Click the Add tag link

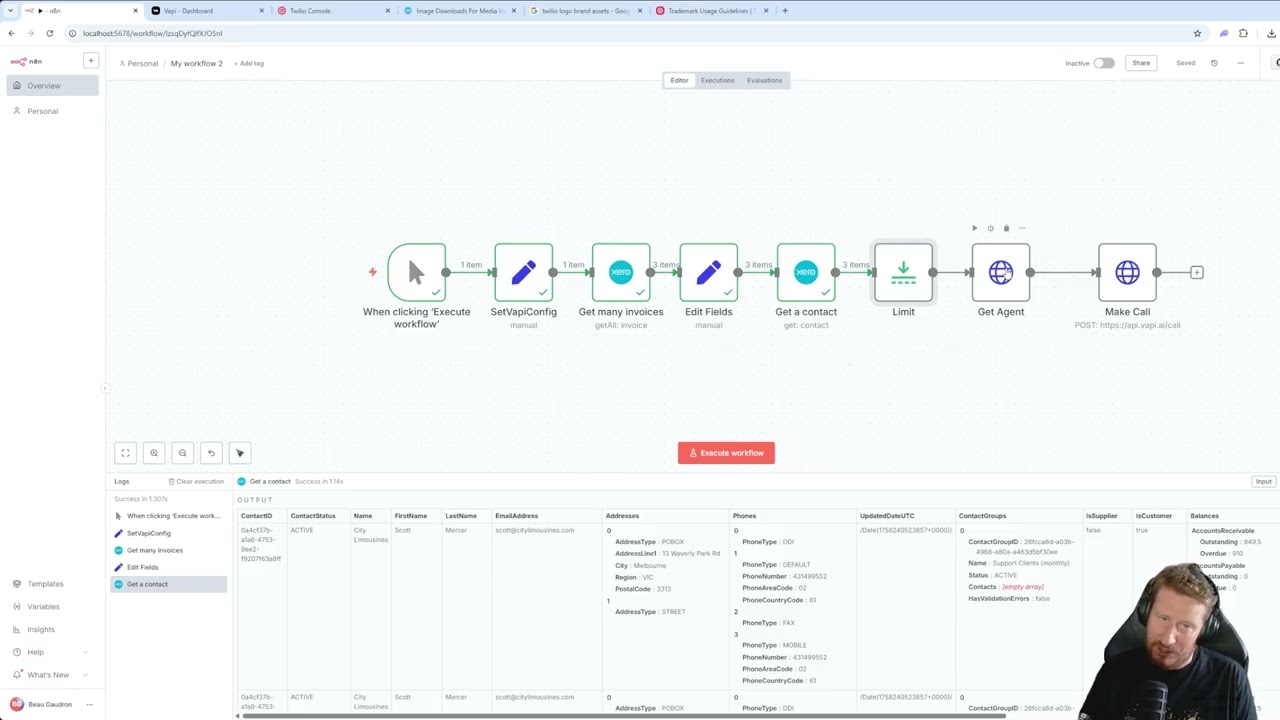tap(249, 64)
